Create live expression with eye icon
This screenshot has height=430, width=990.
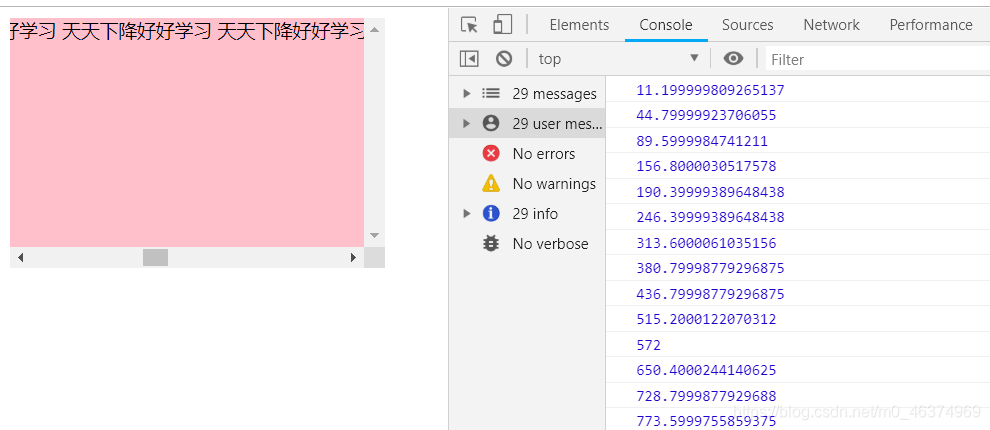click(733, 59)
